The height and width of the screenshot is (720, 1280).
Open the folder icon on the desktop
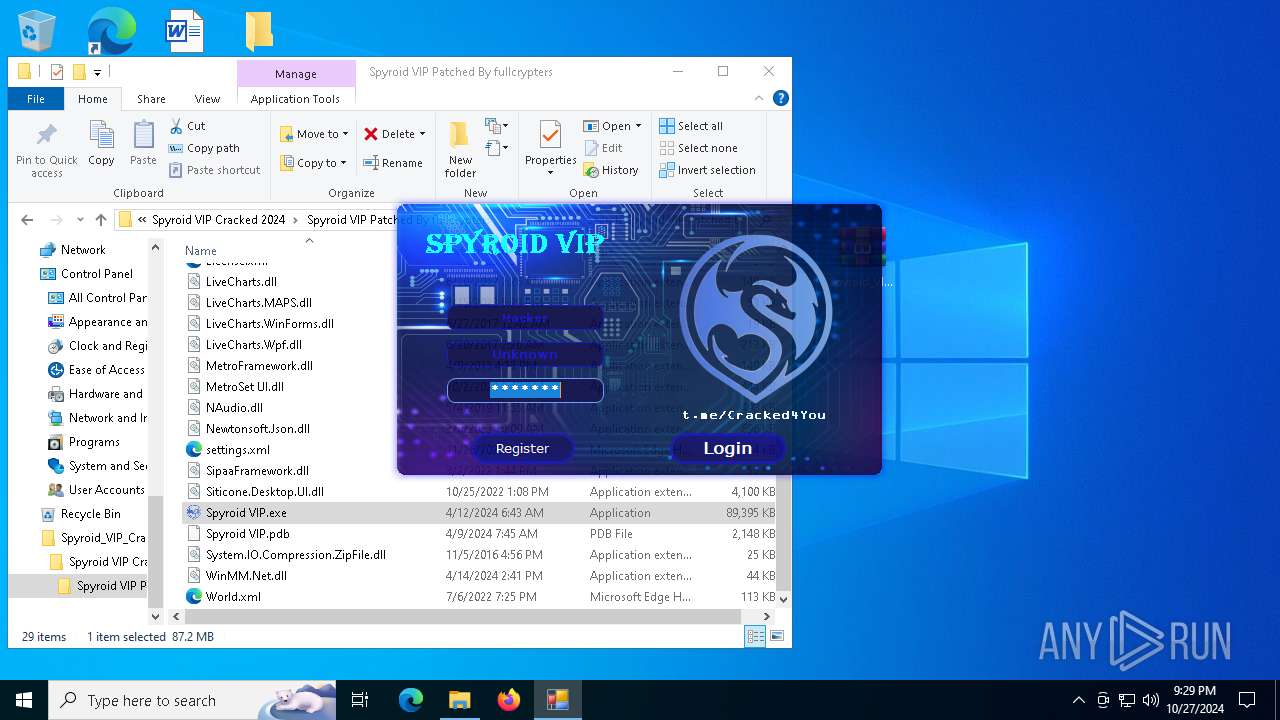[x=259, y=30]
